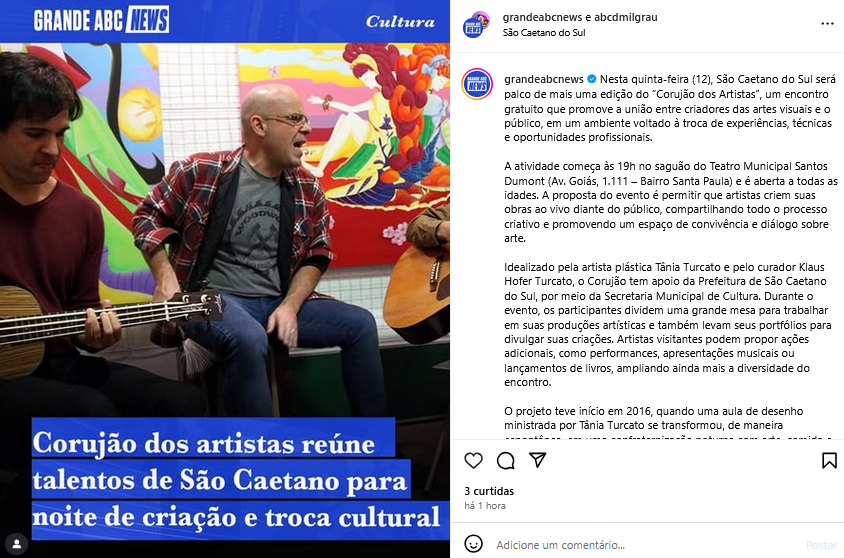Image resolution: width=844 pixels, height=558 pixels.
Task: Open comments with the speech bubble icon
Action: [505, 461]
